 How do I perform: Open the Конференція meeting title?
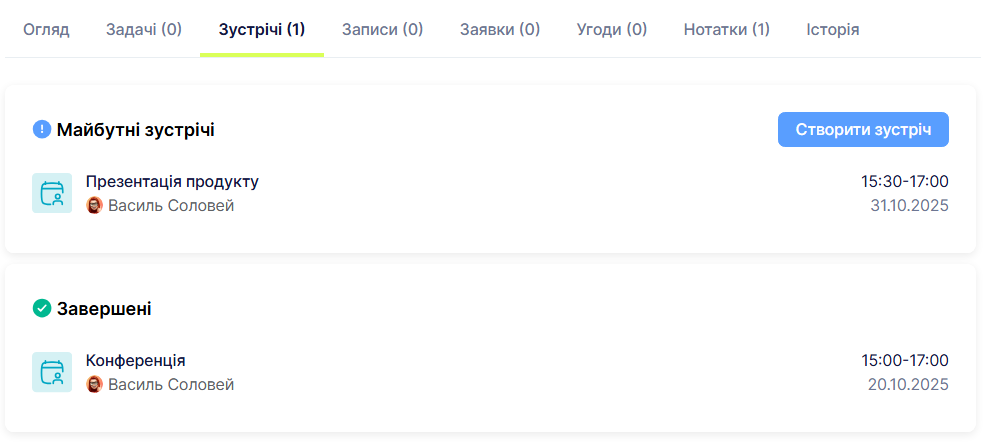click(x=136, y=360)
